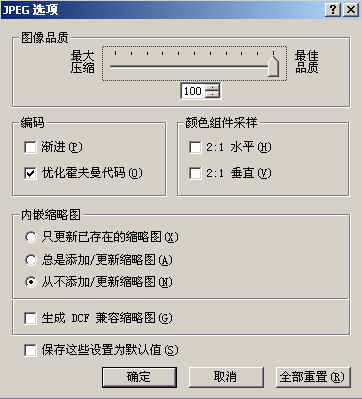Click the 取消 button
The height and width of the screenshot is (399, 362).
tap(226, 377)
